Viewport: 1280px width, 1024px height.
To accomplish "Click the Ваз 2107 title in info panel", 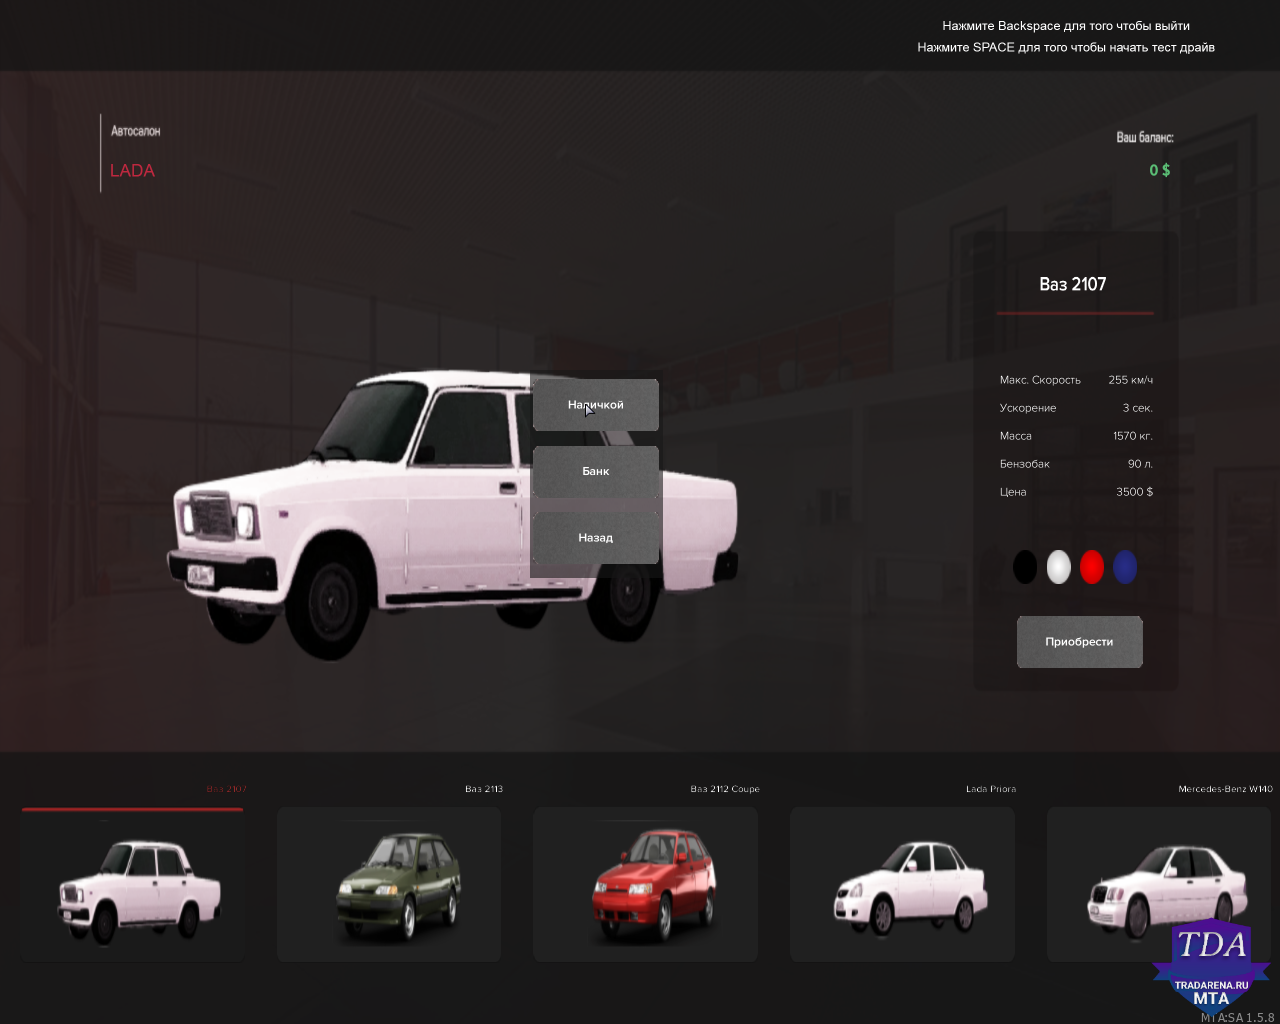I will click(1073, 284).
